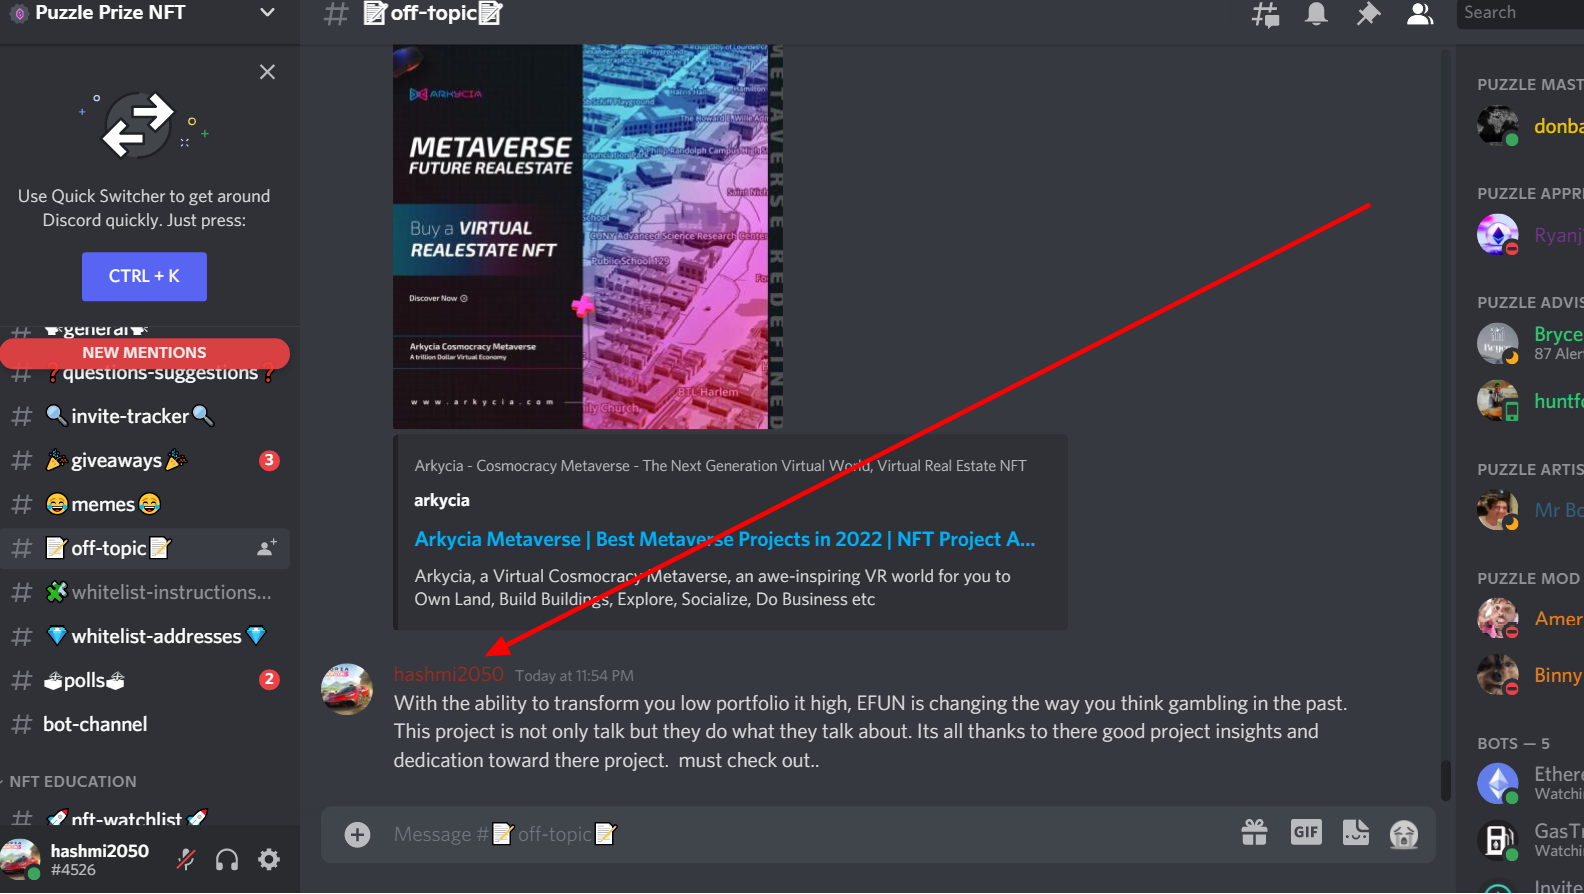Toggle headphones deafen

[227, 859]
